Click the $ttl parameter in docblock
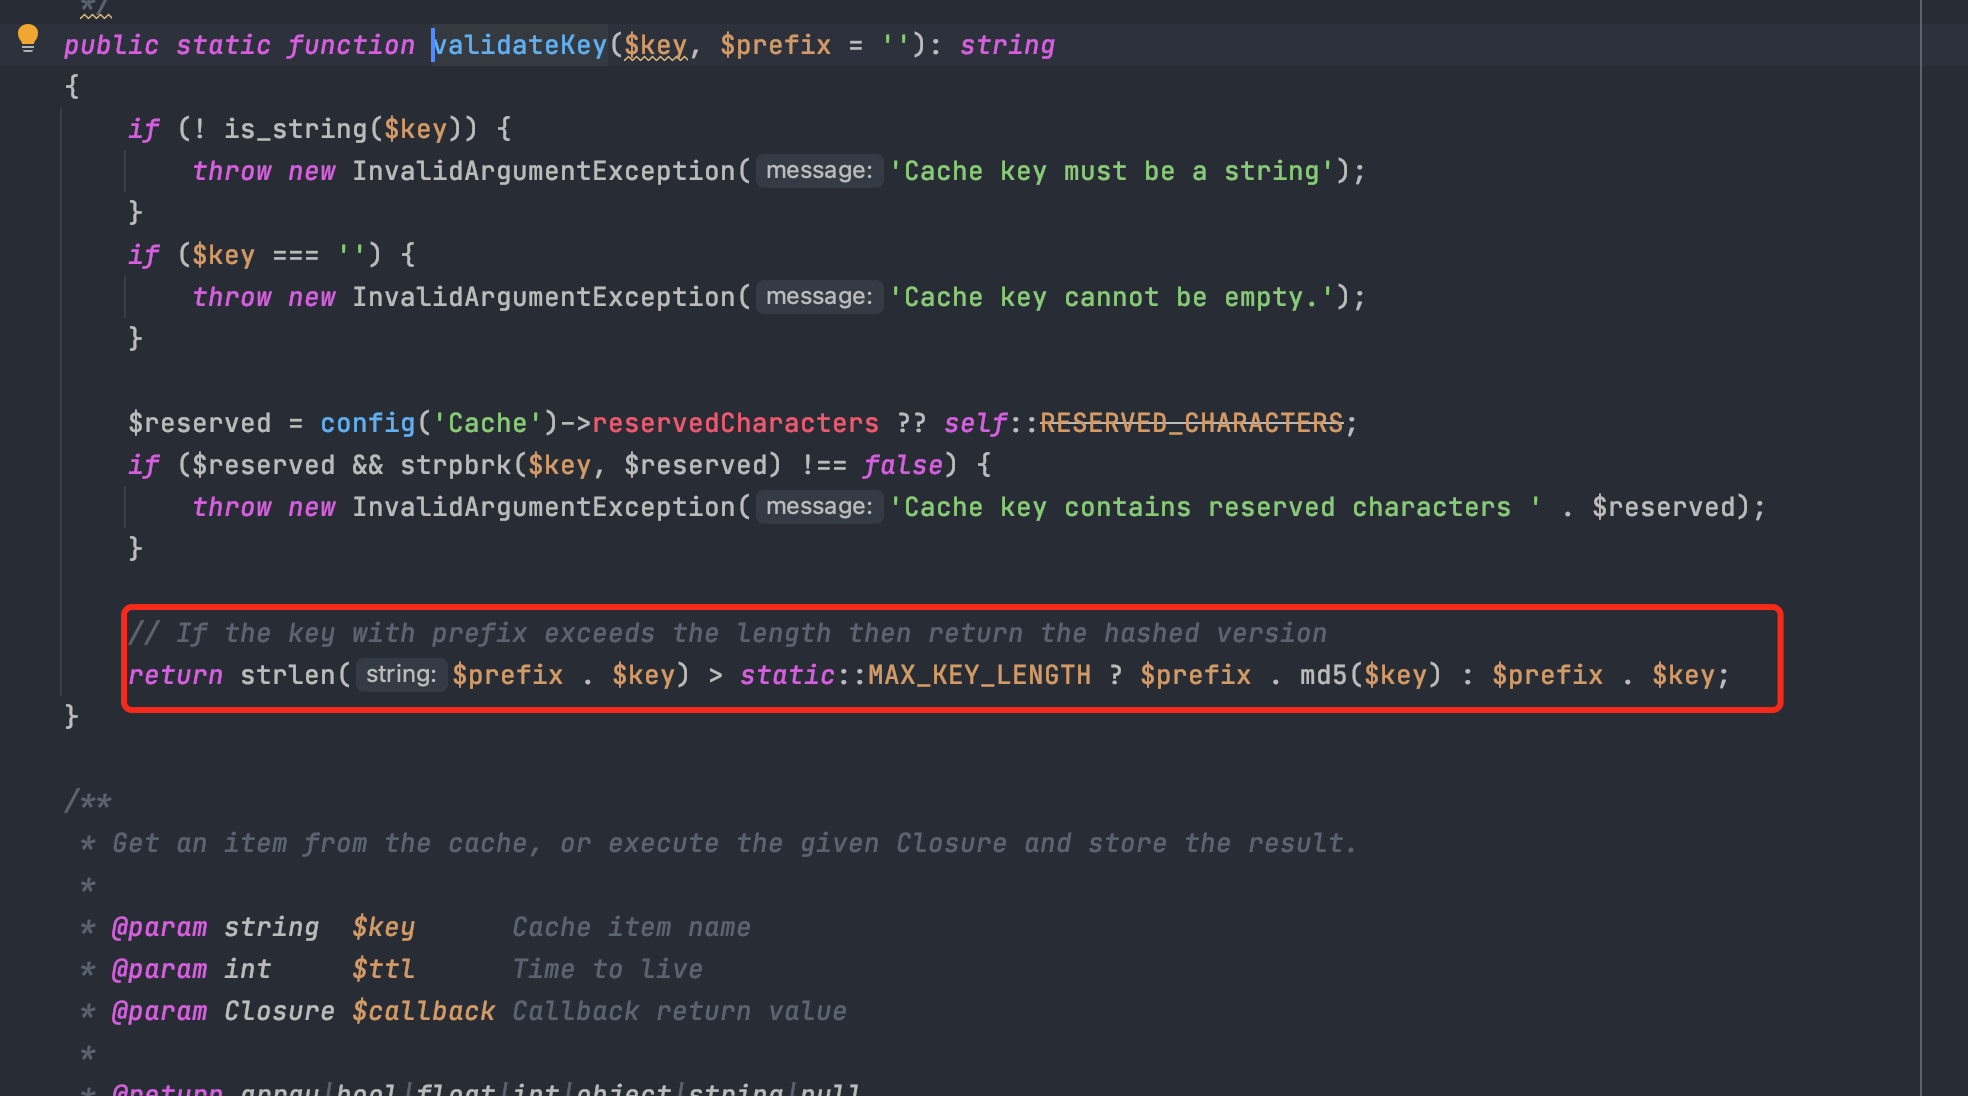Viewport: 1968px width, 1096px height. pos(383,969)
